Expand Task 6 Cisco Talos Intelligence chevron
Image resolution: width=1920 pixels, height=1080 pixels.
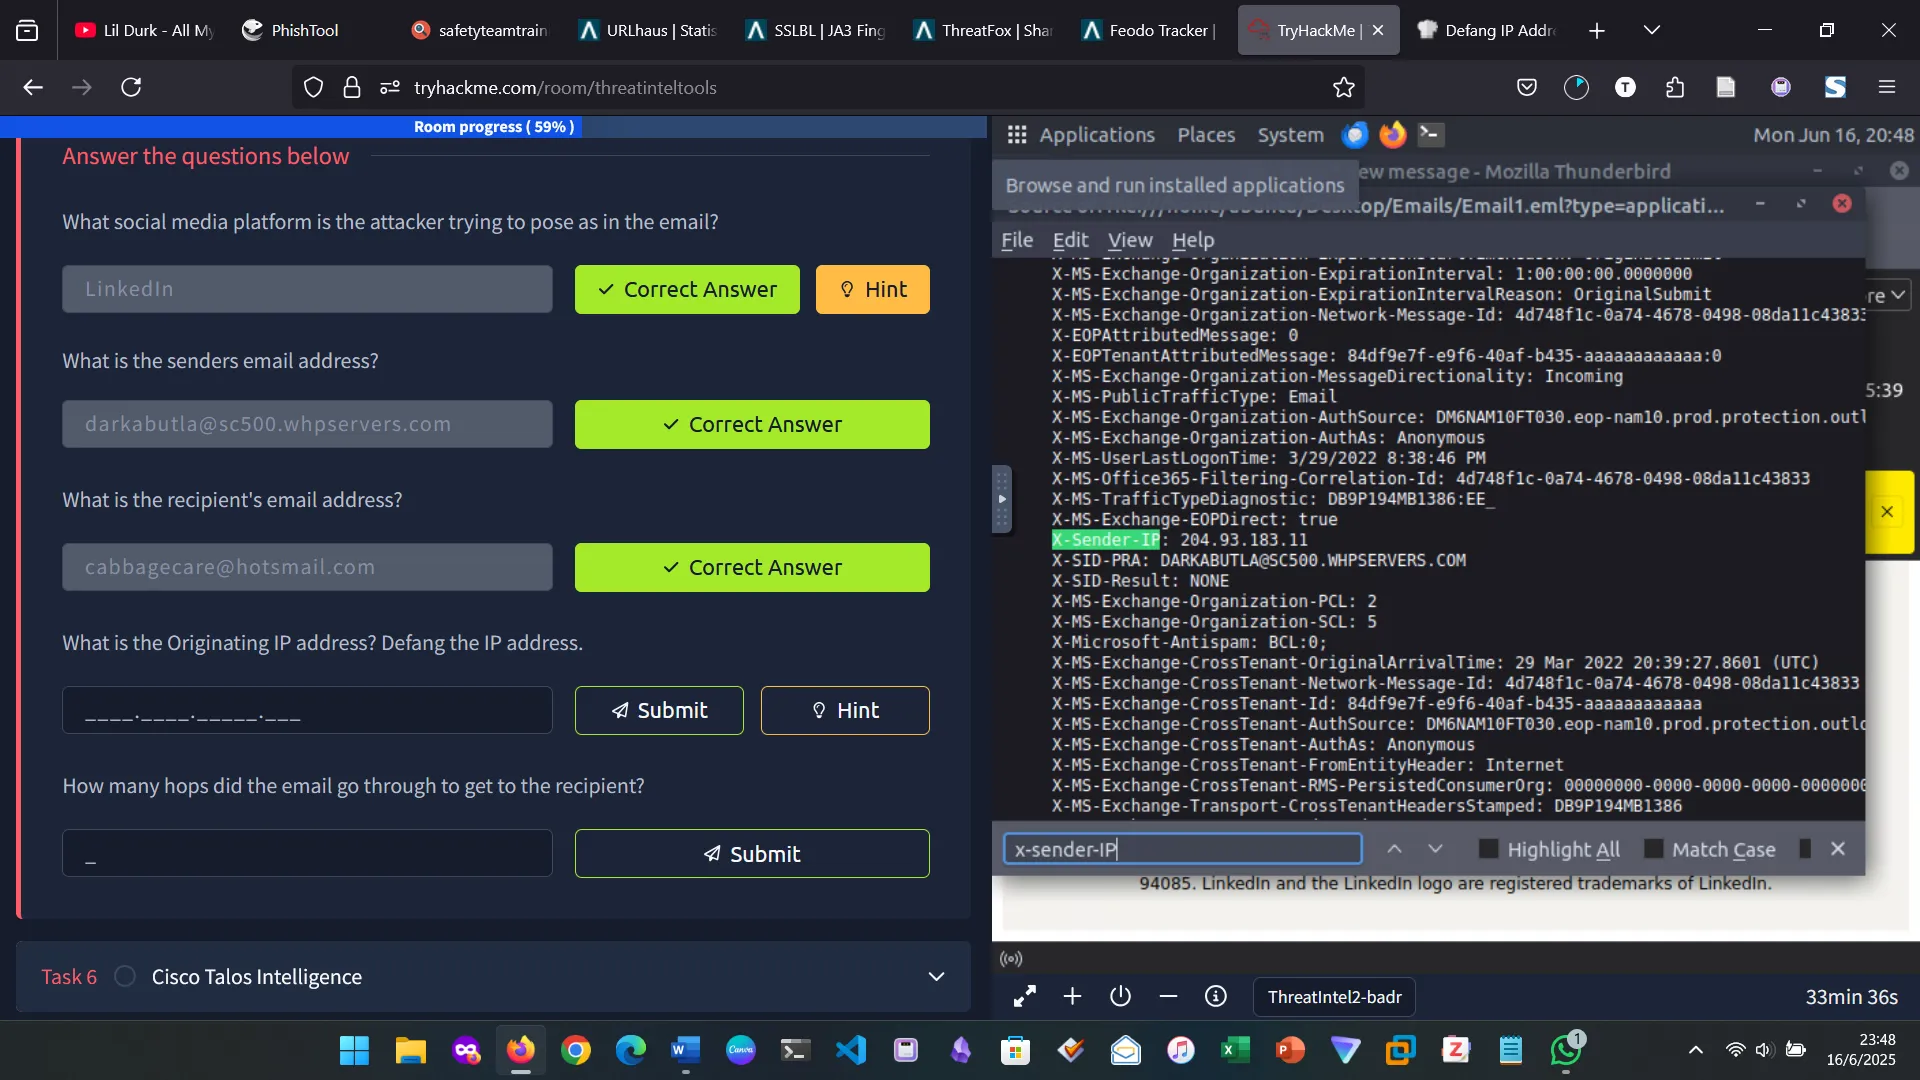[936, 976]
